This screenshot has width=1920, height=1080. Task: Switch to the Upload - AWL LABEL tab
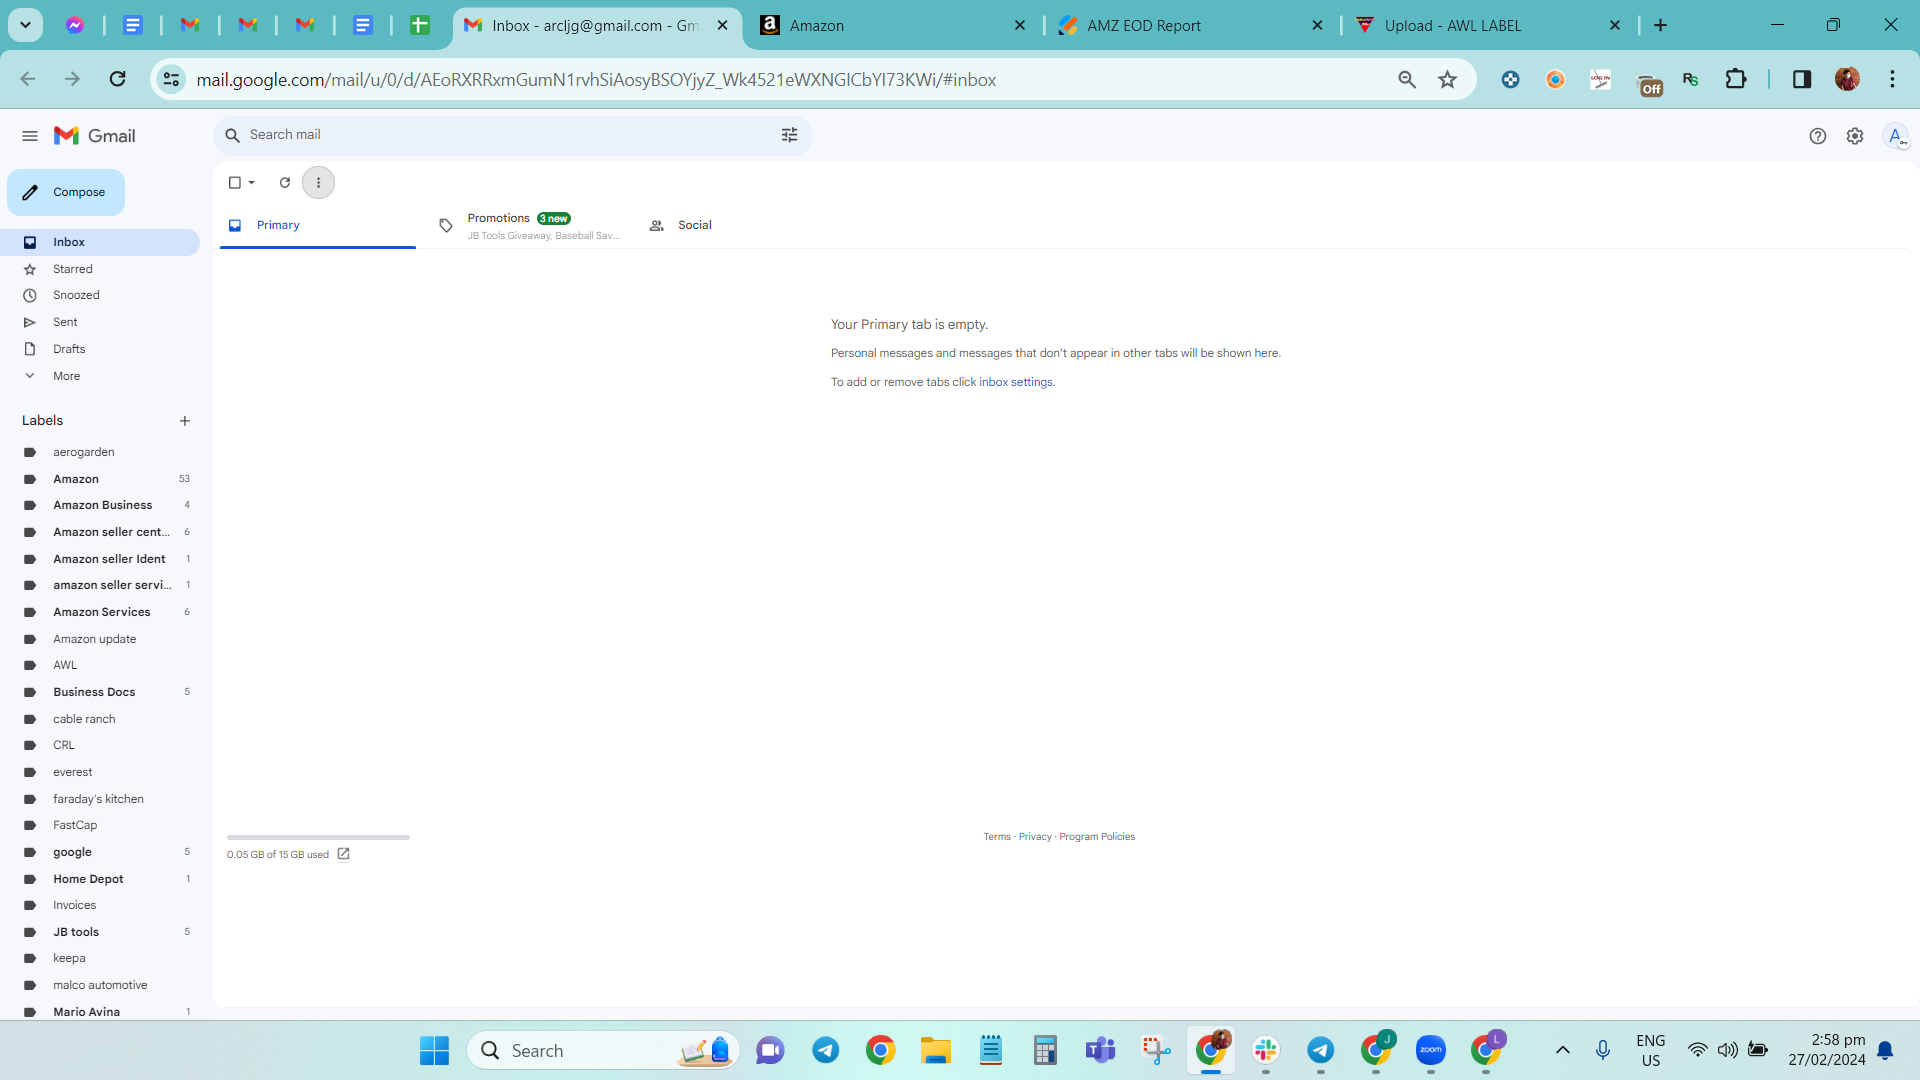pyautogui.click(x=1489, y=26)
